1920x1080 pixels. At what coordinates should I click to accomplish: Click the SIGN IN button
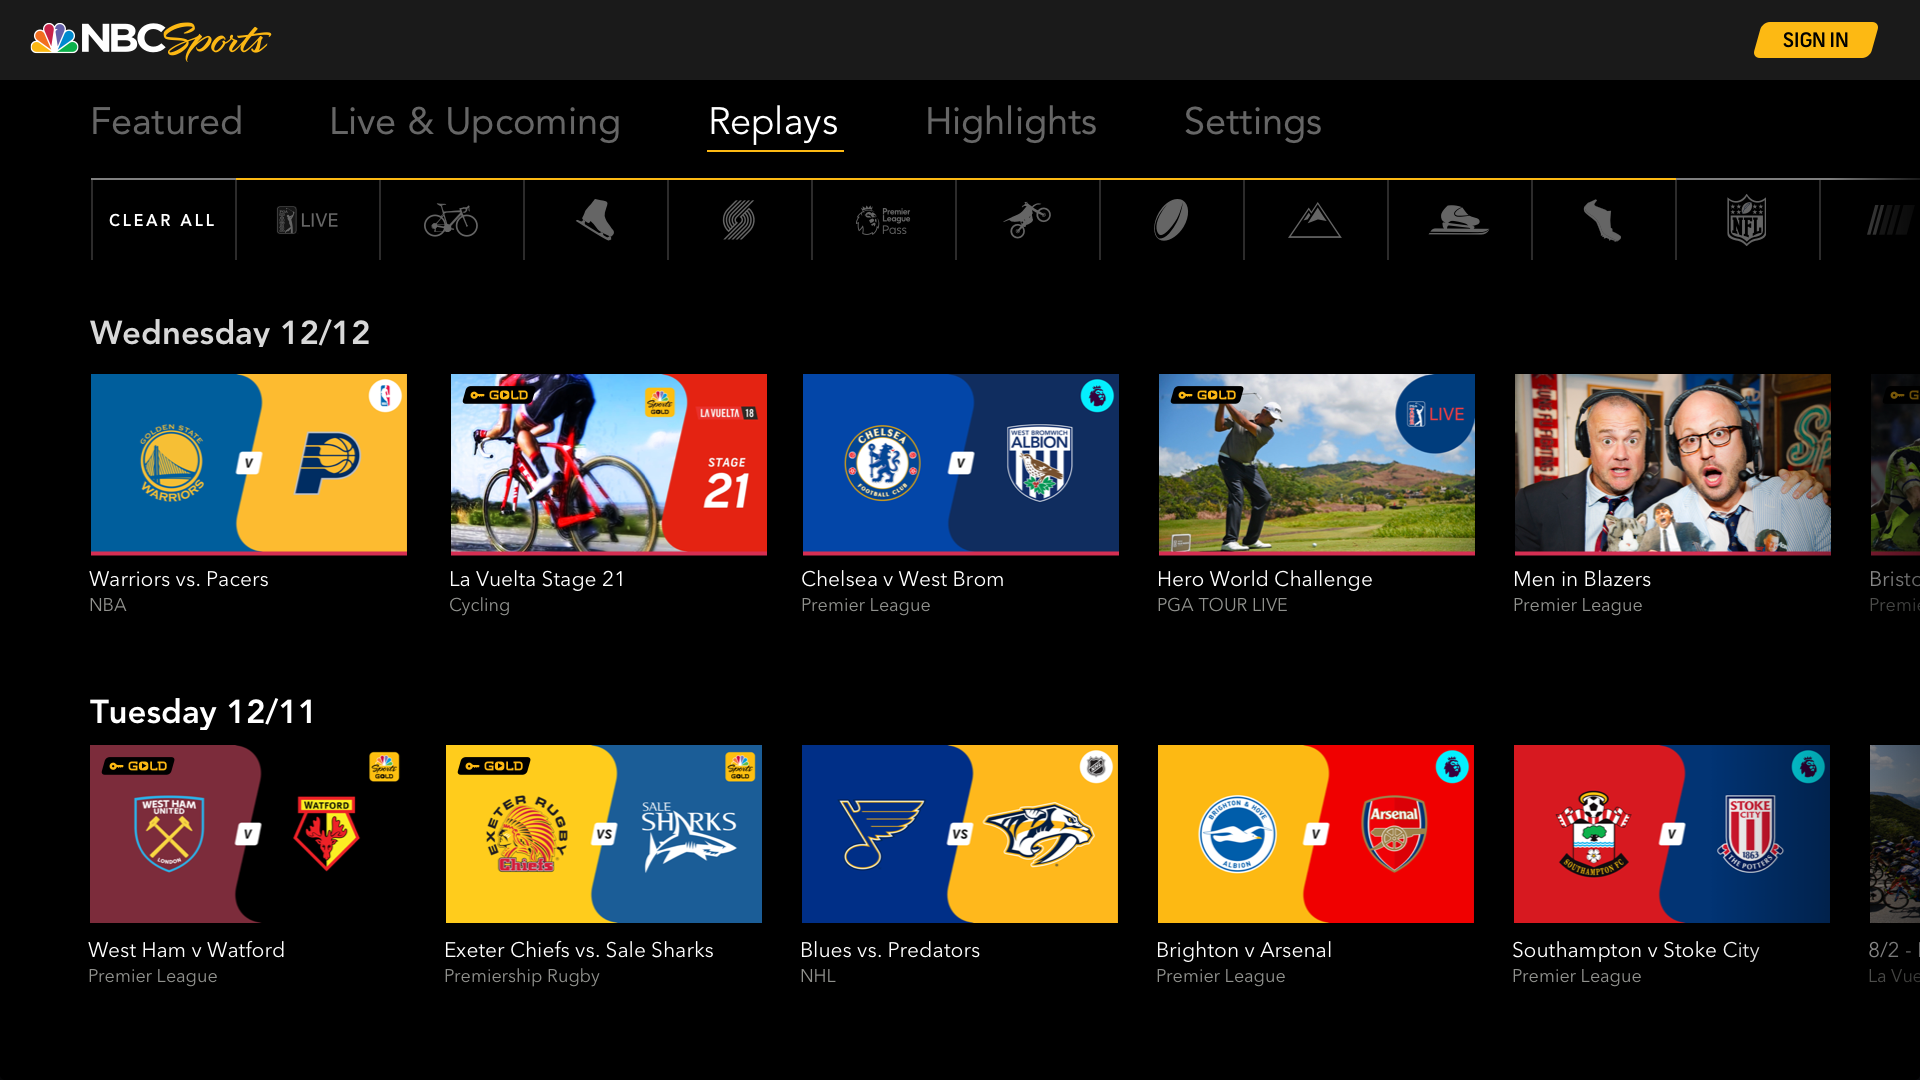[1815, 40]
